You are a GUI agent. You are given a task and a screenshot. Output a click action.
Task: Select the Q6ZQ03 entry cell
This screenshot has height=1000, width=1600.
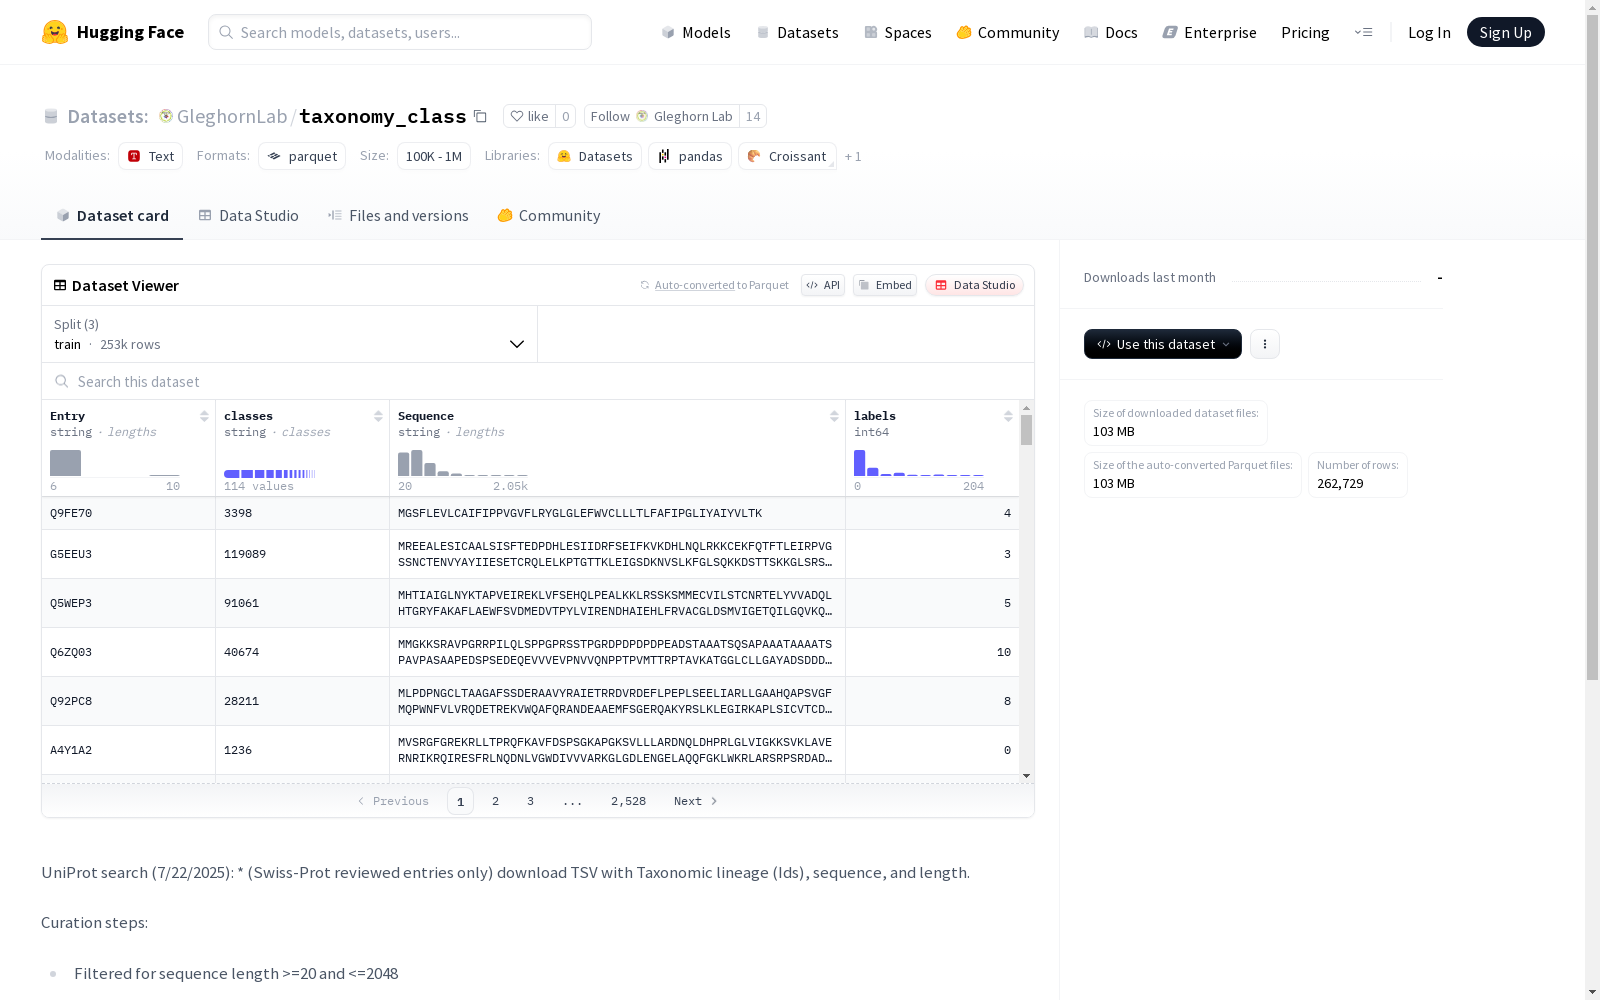coord(128,652)
